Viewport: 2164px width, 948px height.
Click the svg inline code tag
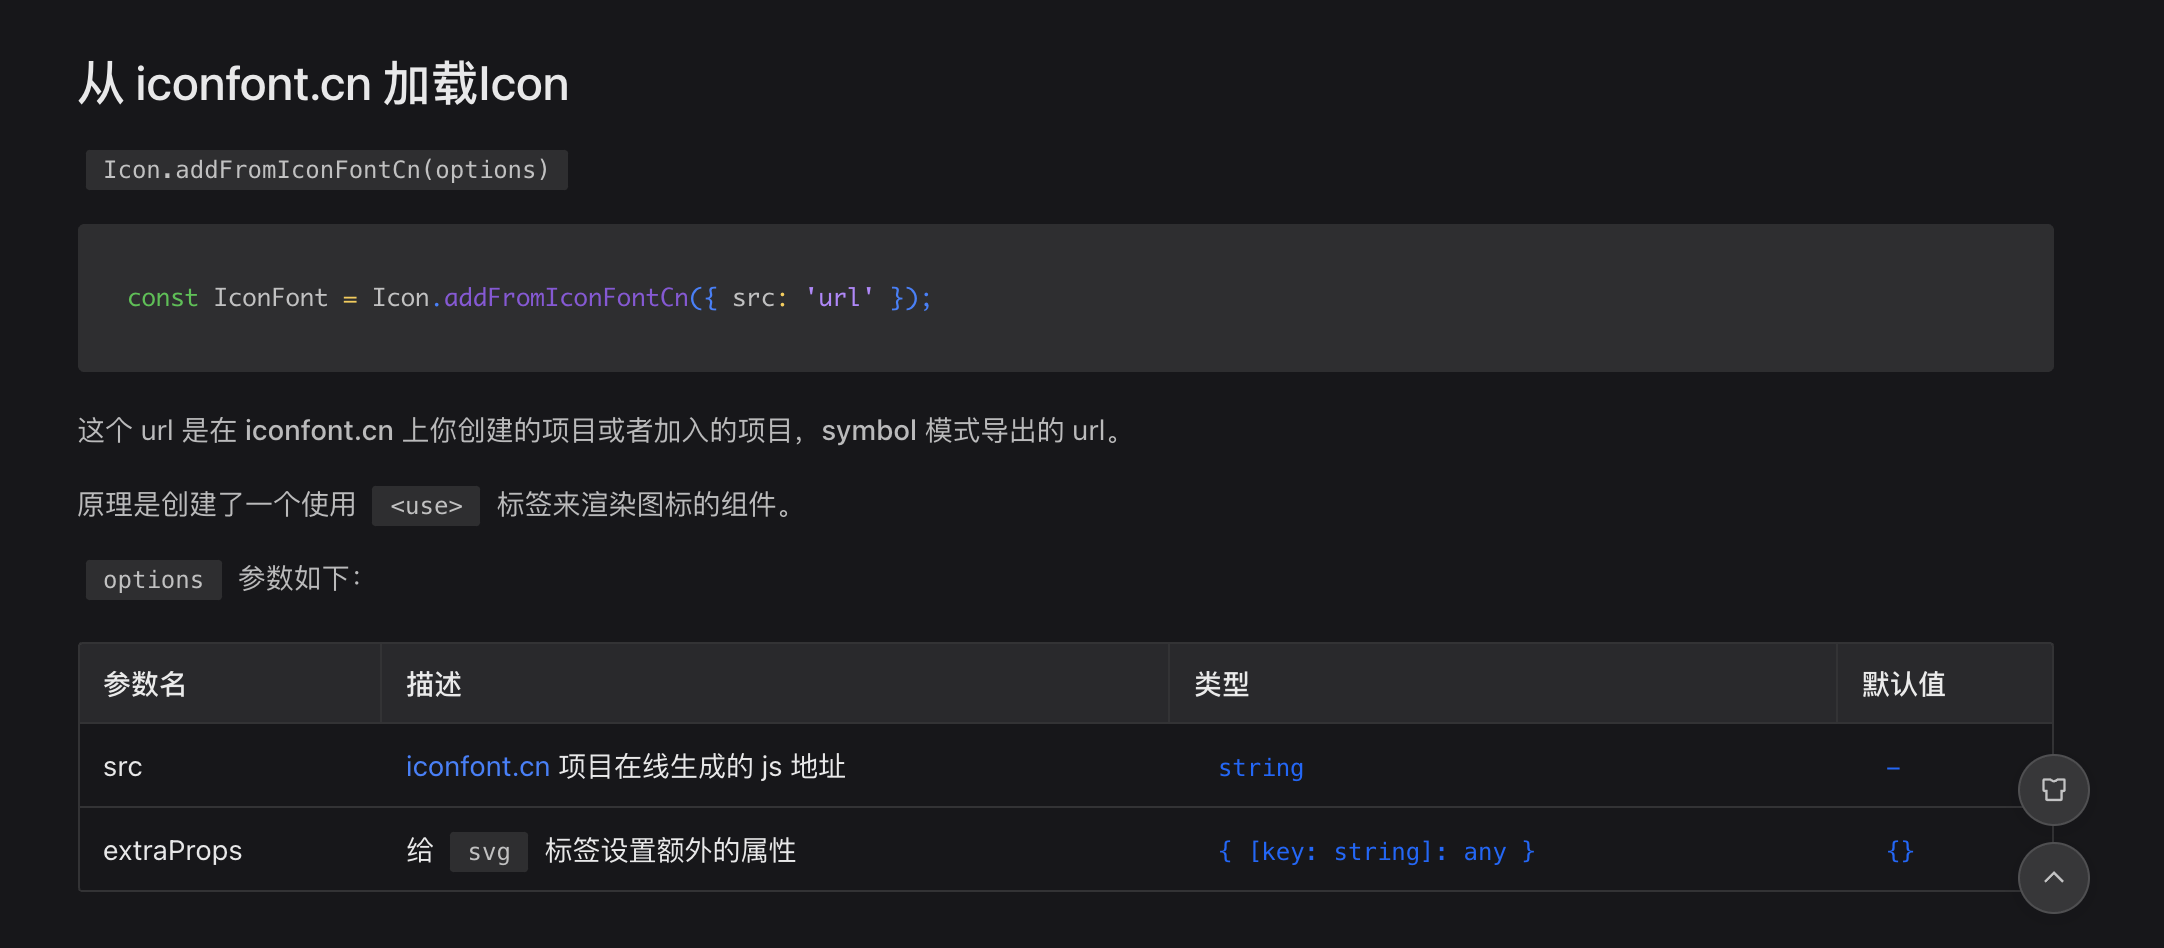pos(488,851)
